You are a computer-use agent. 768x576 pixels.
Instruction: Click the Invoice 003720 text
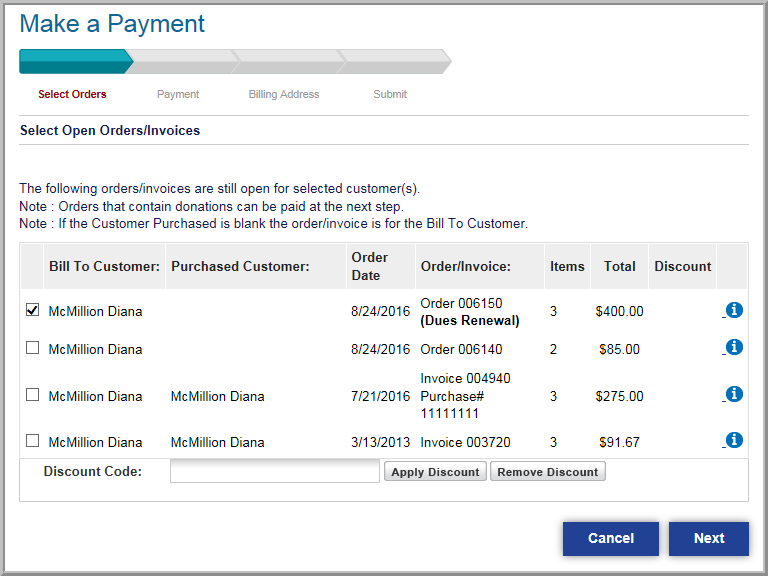point(465,442)
